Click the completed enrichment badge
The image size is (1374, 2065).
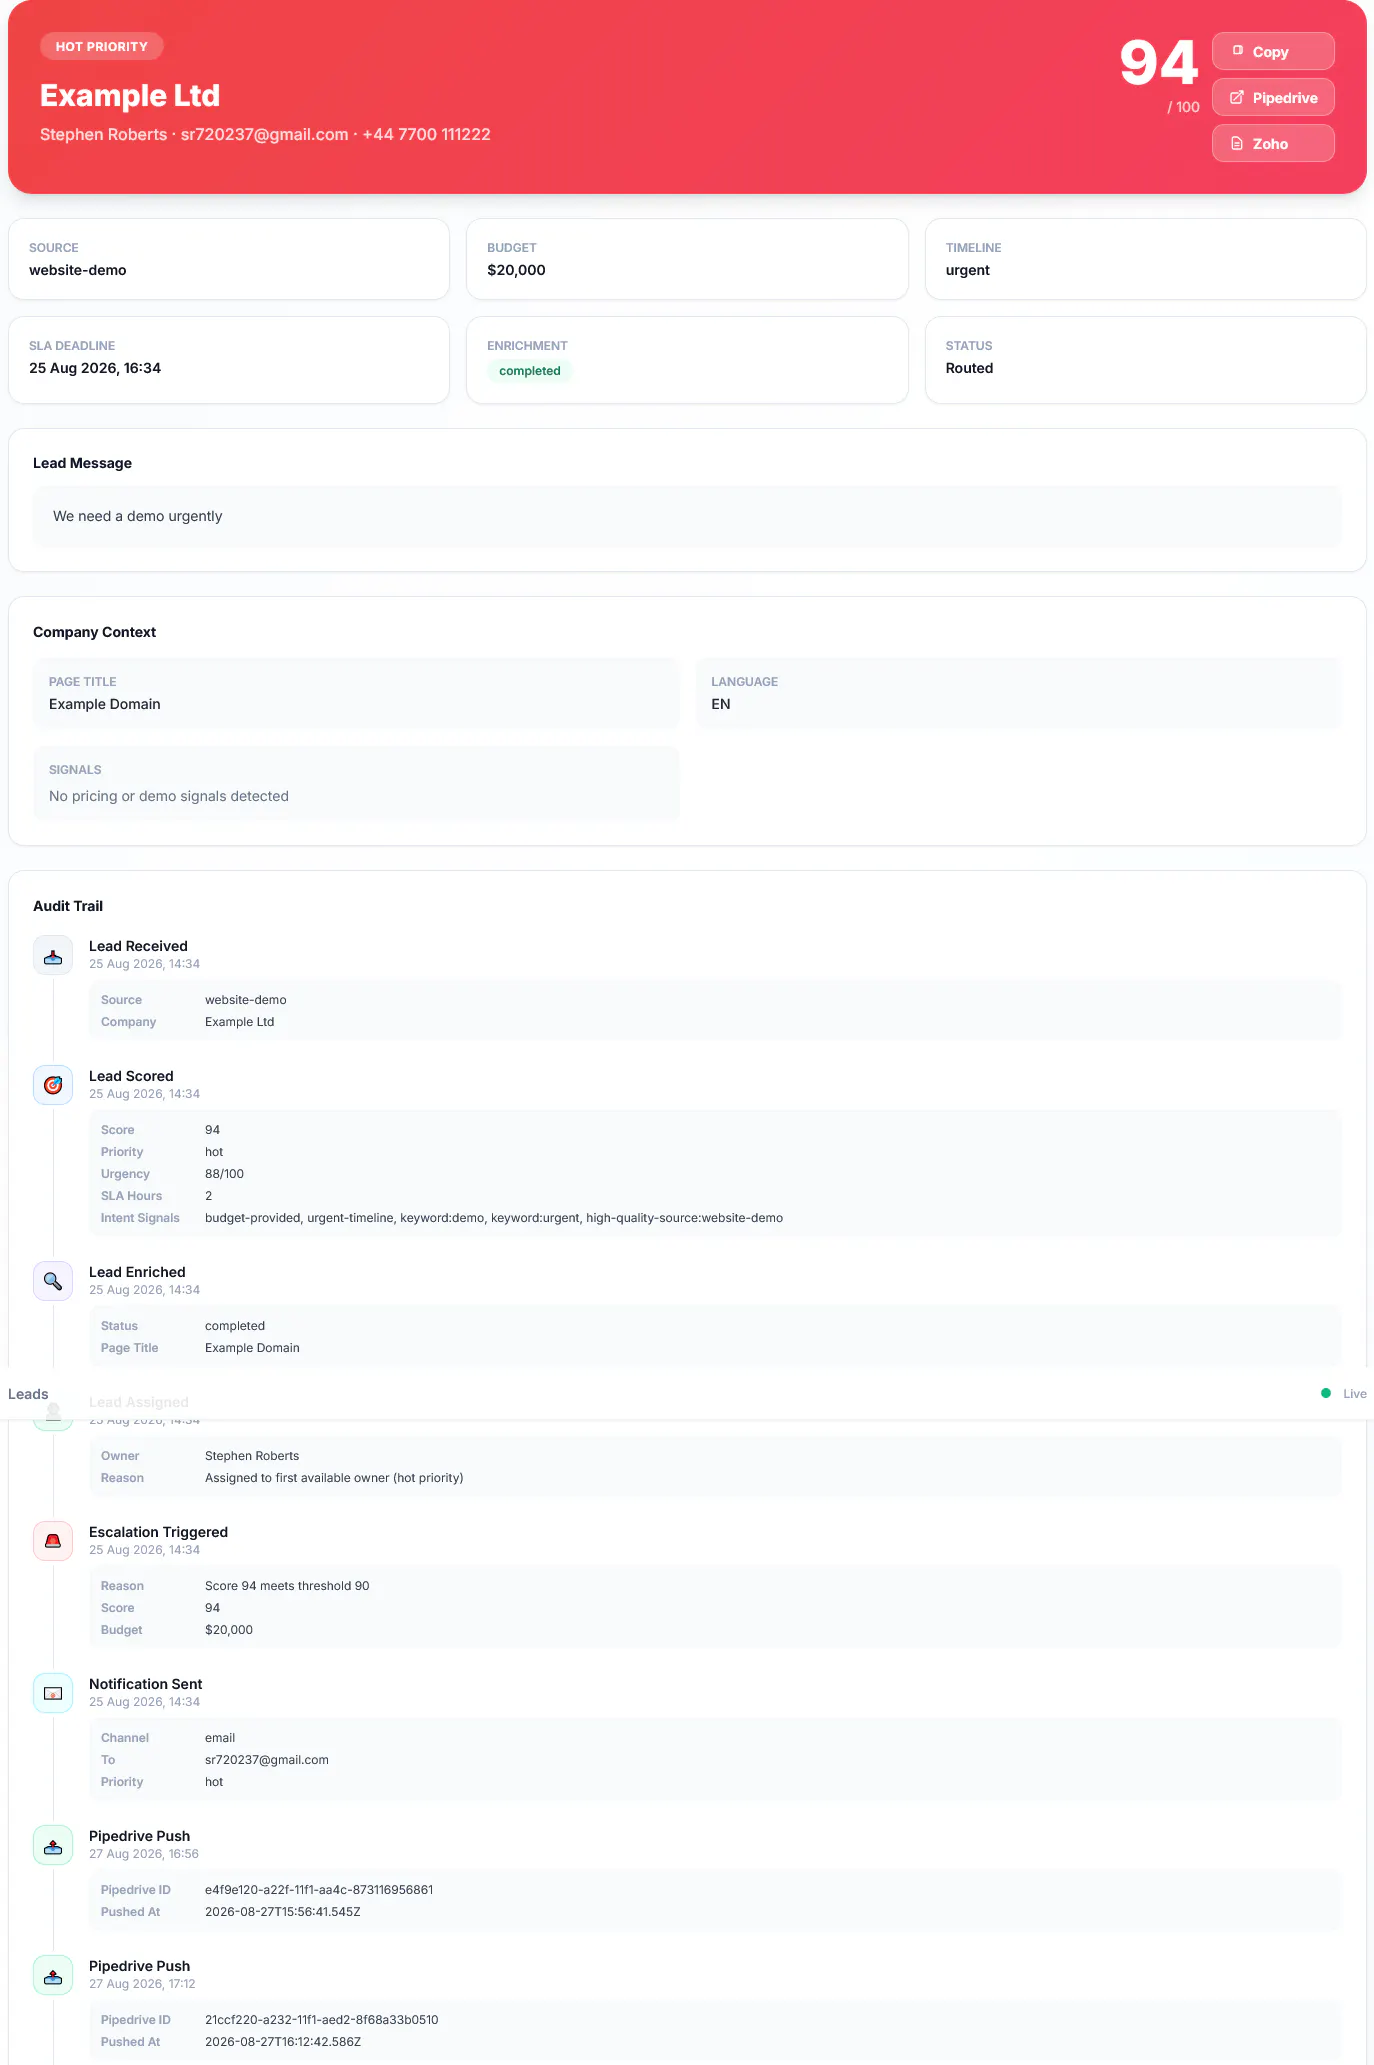point(529,371)
